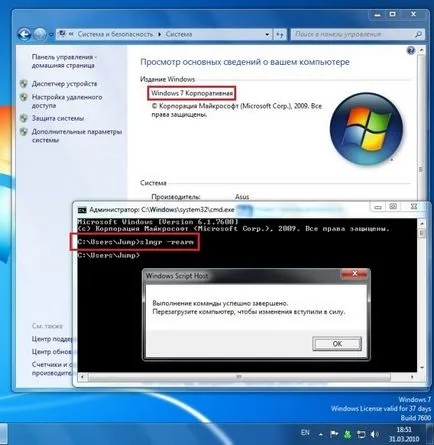The height and width of the screenshot is (445, 434).
Task: Open the taskbar clock showing 18:51
Action: pos(404,434)
